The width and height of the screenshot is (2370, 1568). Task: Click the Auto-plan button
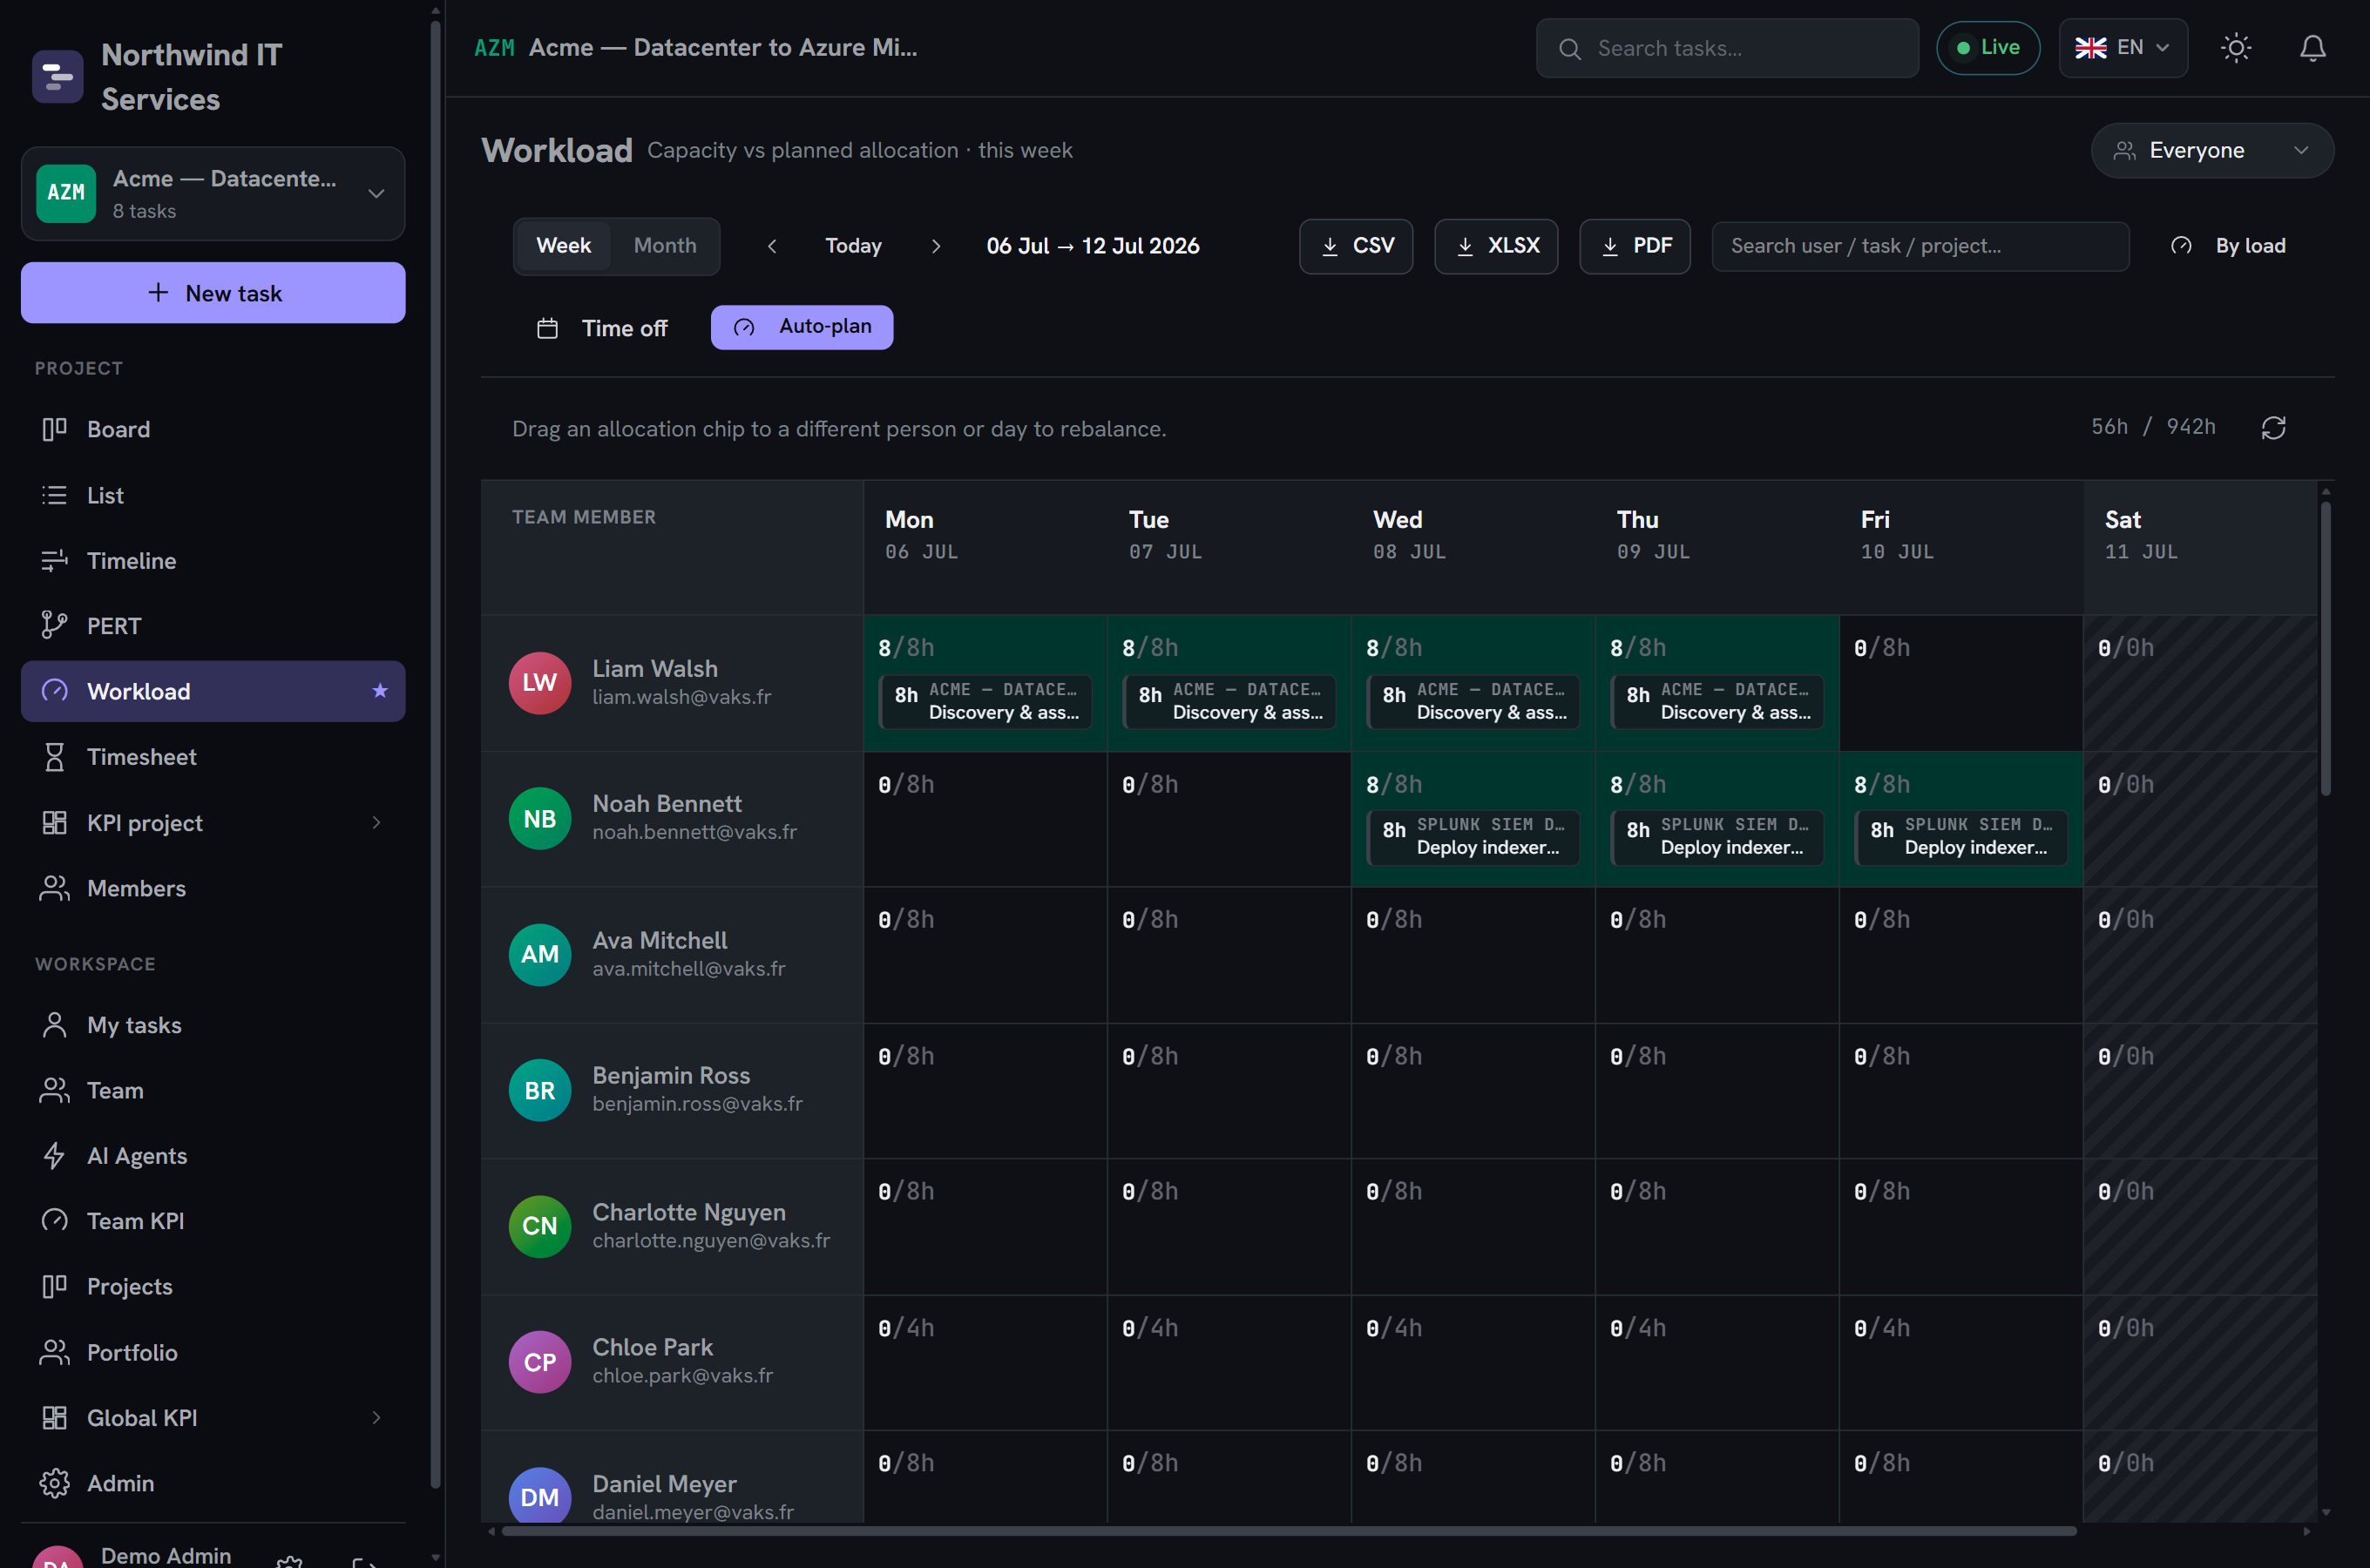coord(802,327)
